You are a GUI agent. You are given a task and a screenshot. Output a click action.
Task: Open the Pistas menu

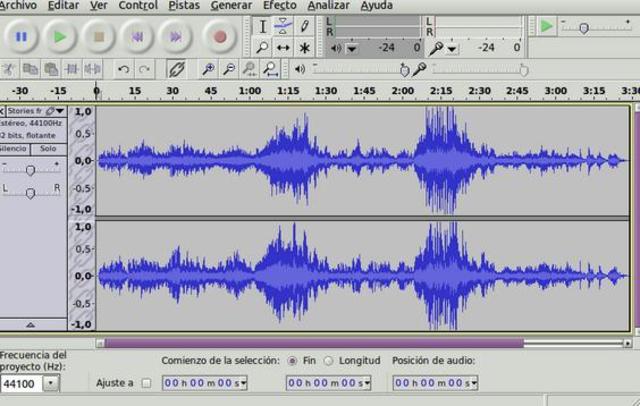click(184, 6)
